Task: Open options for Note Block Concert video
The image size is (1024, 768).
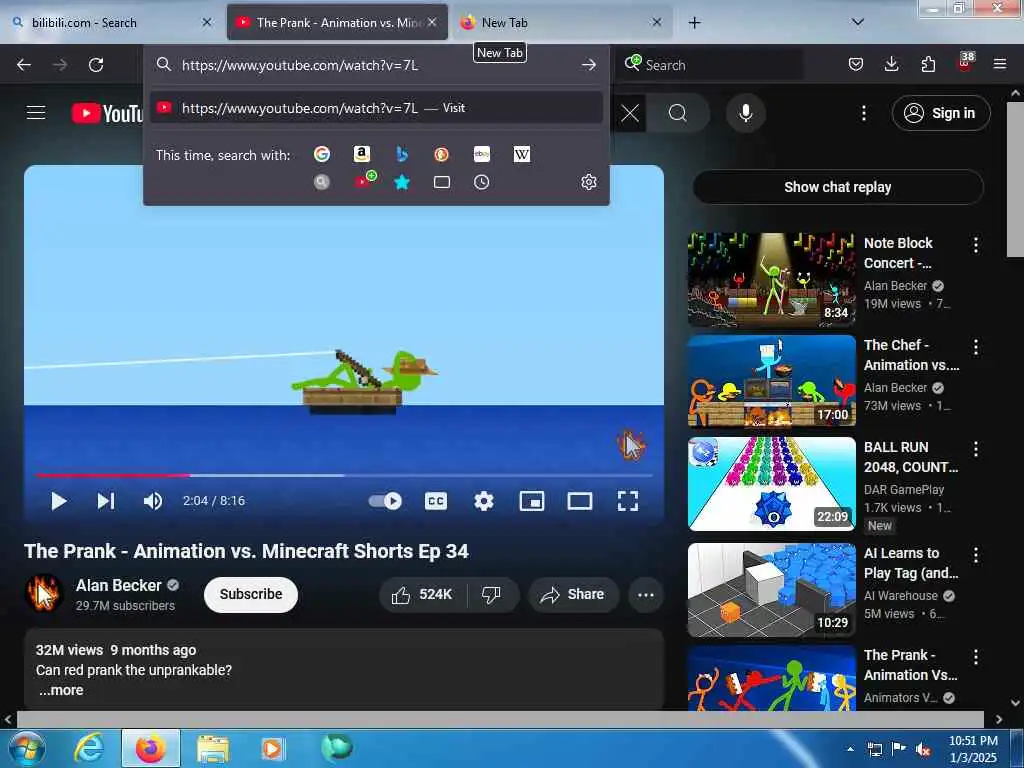Action: (x=975, y=245)
